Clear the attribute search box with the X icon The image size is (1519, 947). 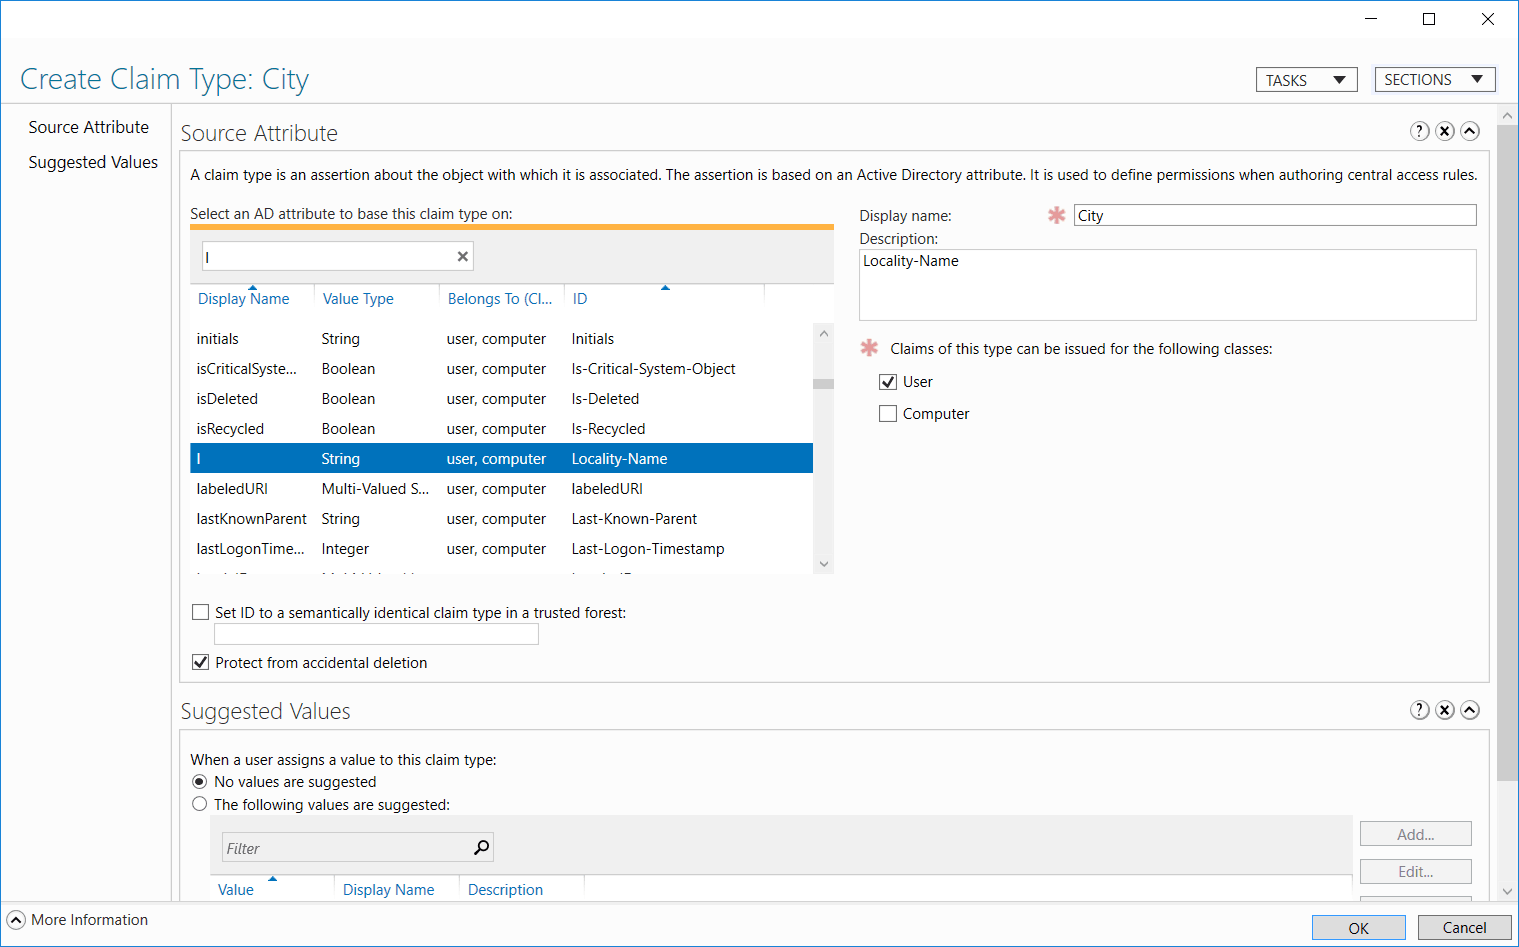pyautogui.click(x=462, y=256)
